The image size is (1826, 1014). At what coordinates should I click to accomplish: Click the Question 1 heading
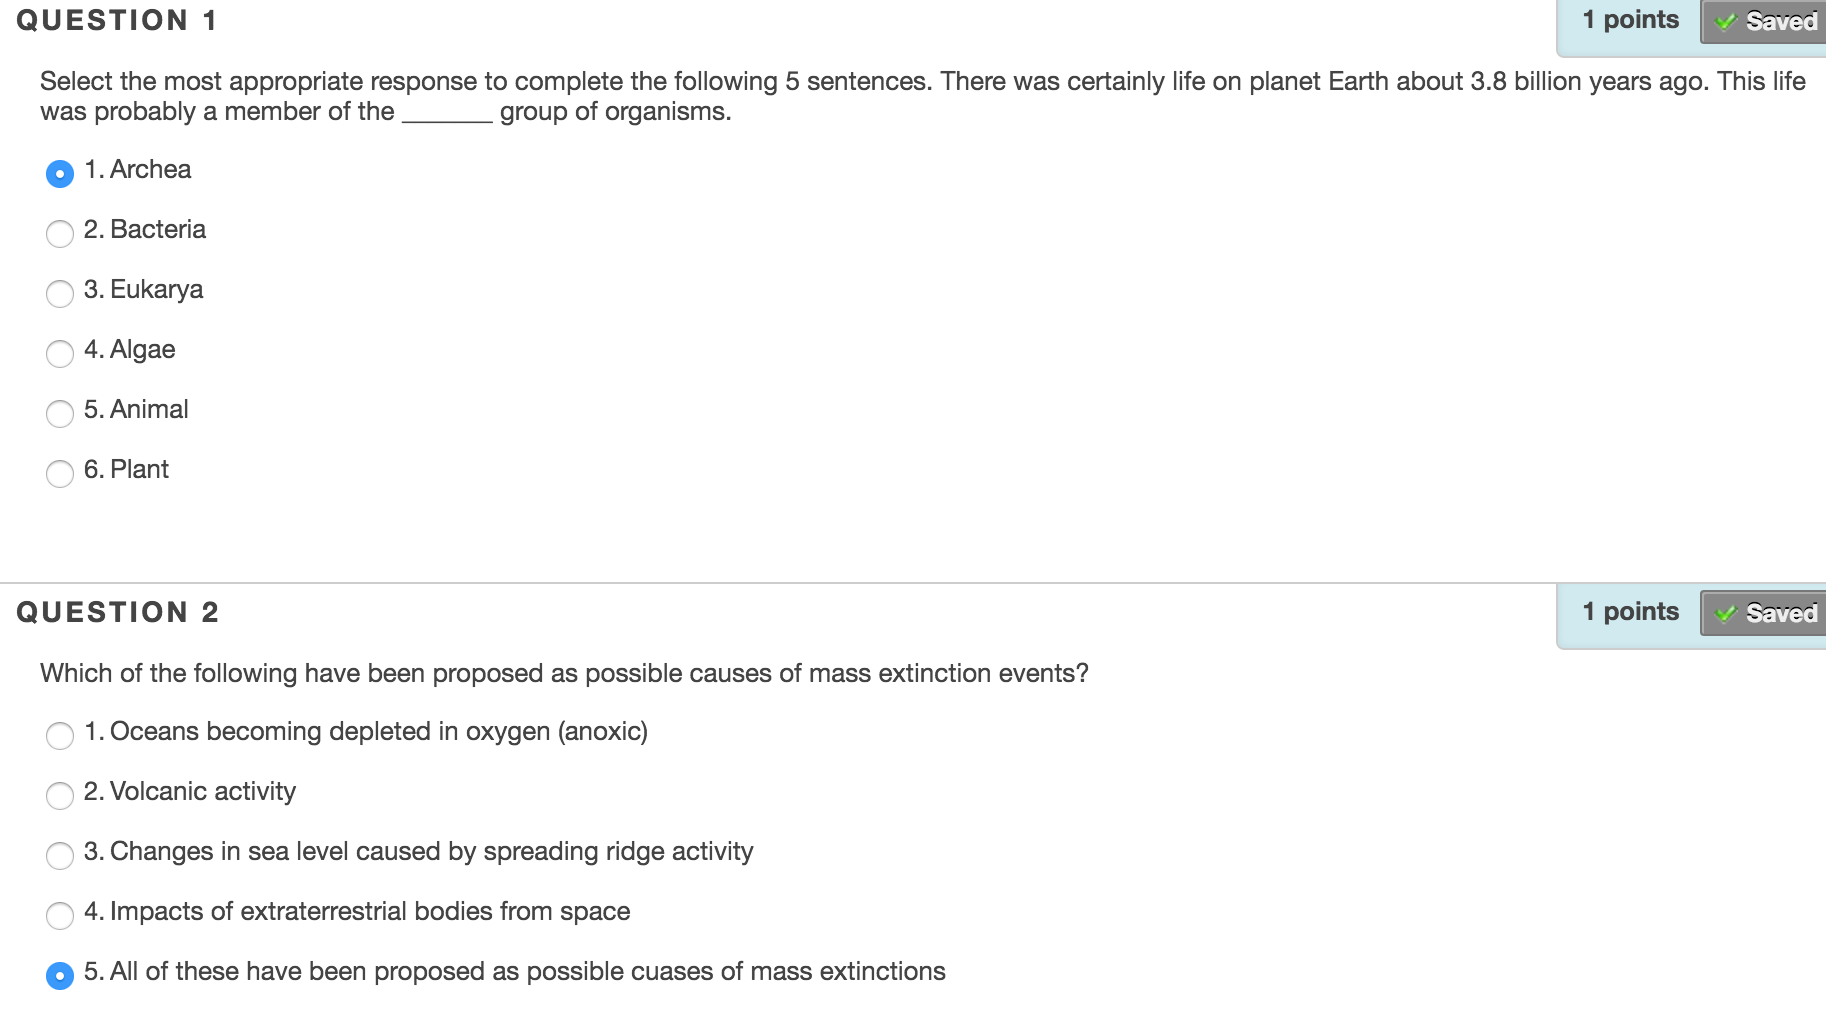(x=117, y=21)
